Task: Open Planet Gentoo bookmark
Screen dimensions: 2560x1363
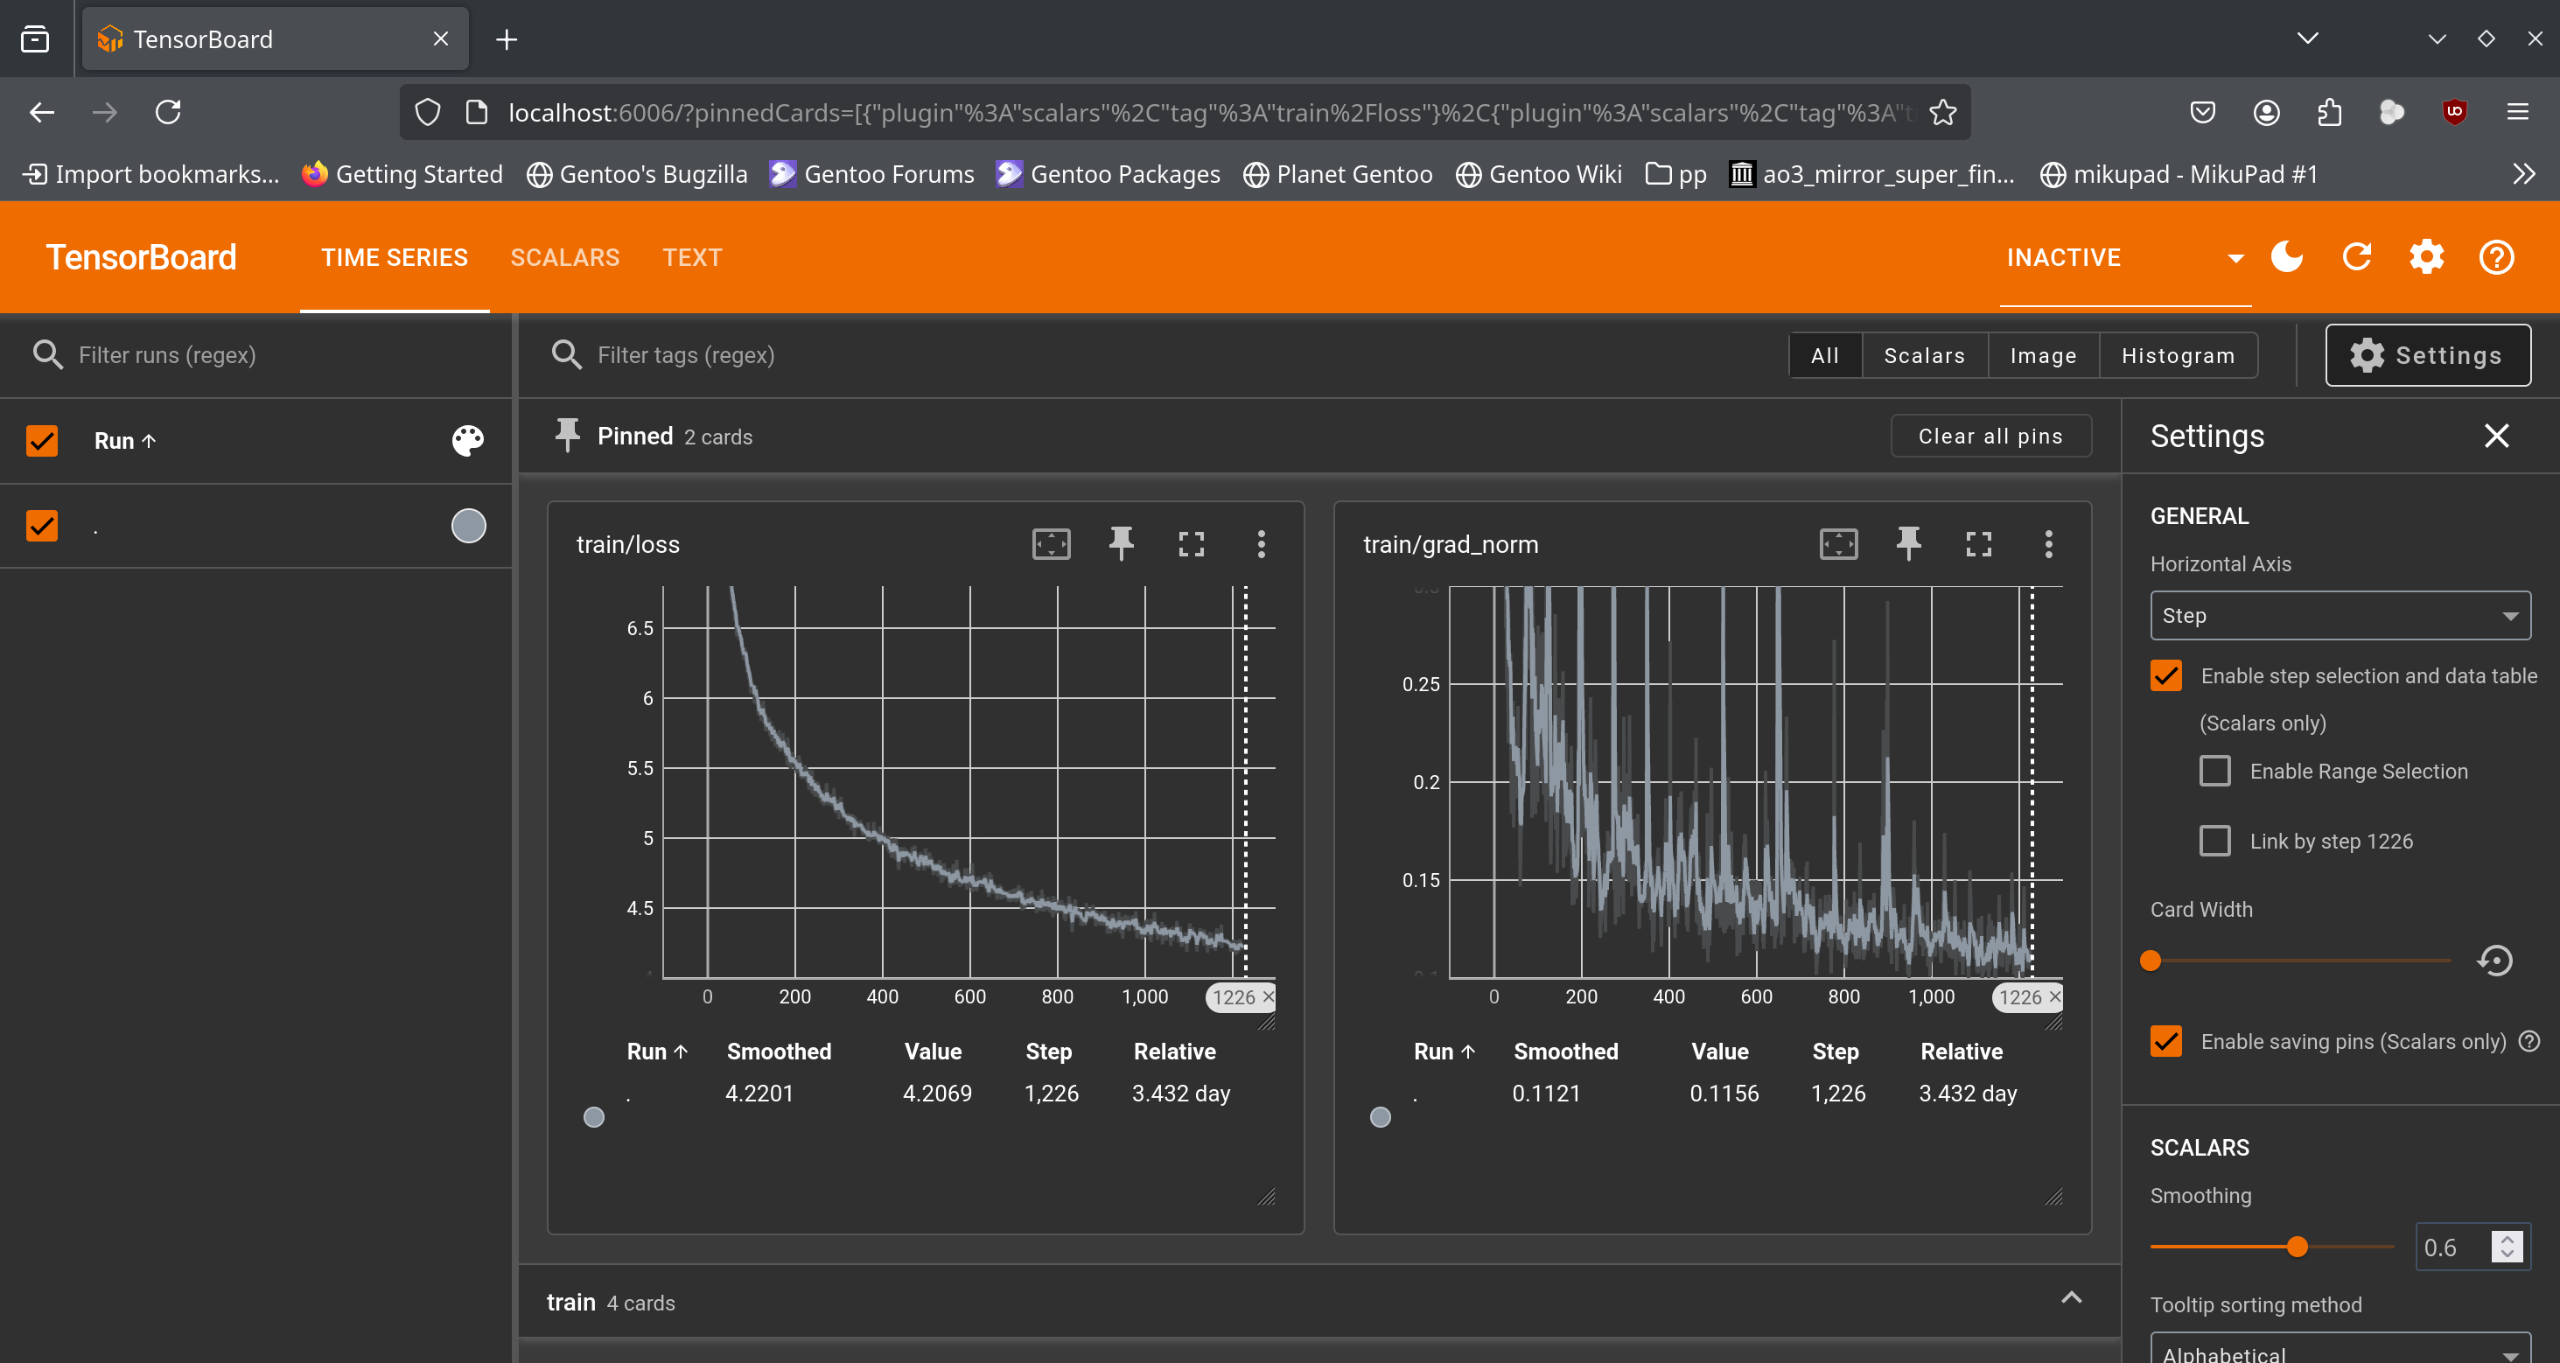Action: [1337, 174]
